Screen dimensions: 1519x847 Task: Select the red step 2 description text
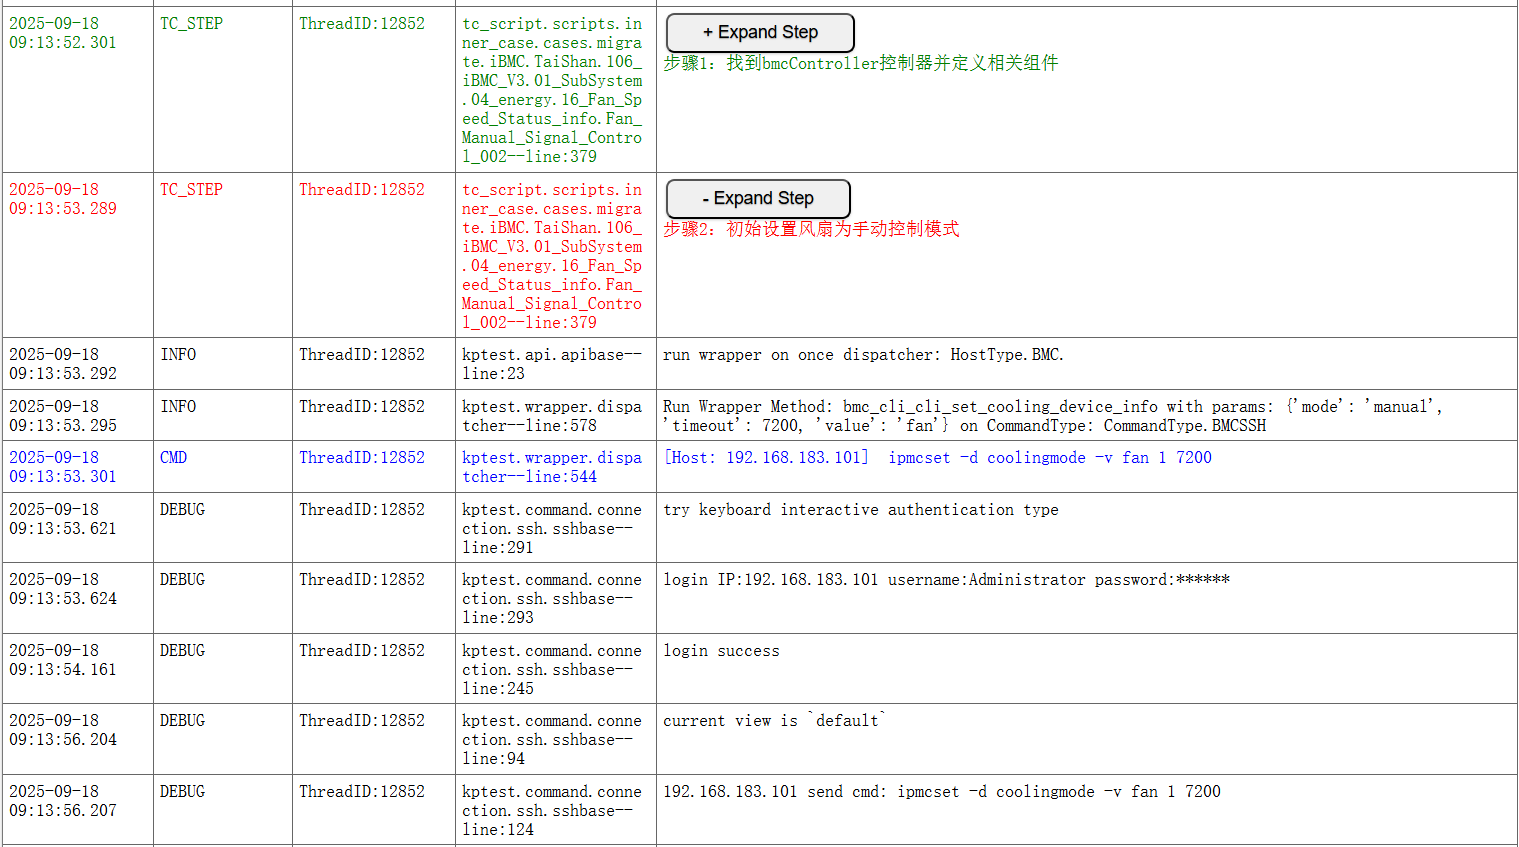coord(810,229)
